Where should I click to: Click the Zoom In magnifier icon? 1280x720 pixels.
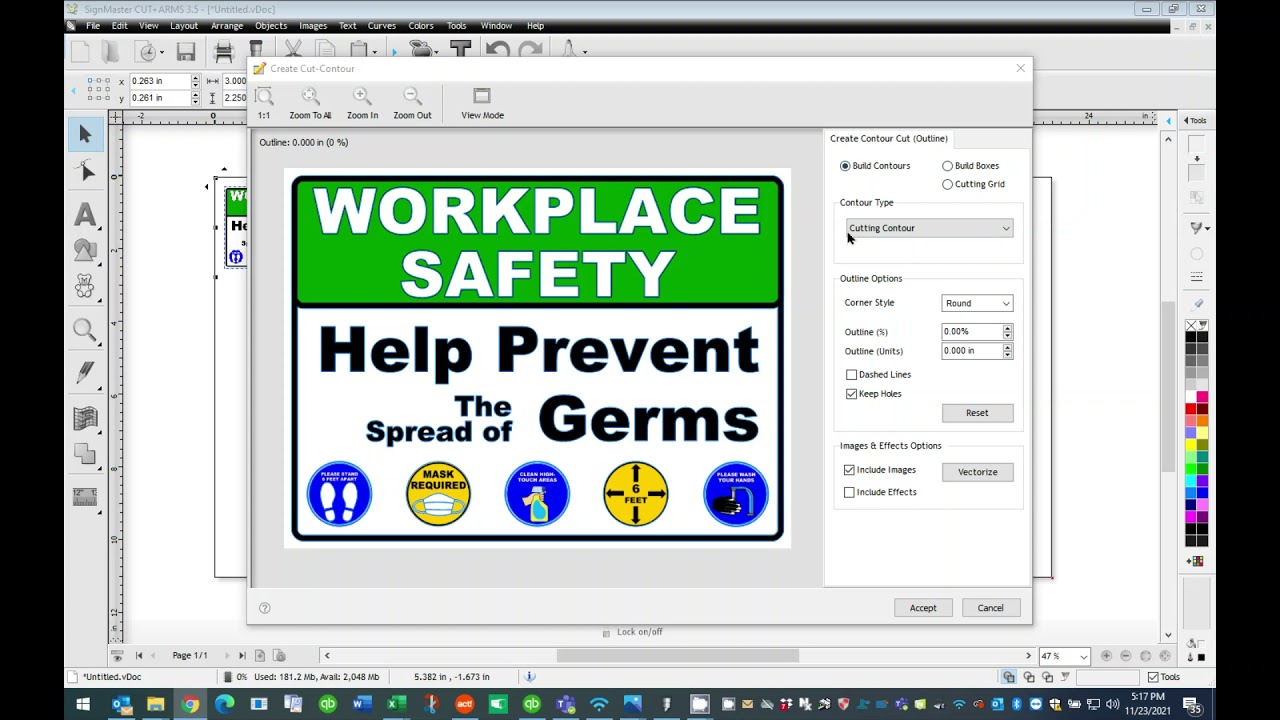[362, 96]
